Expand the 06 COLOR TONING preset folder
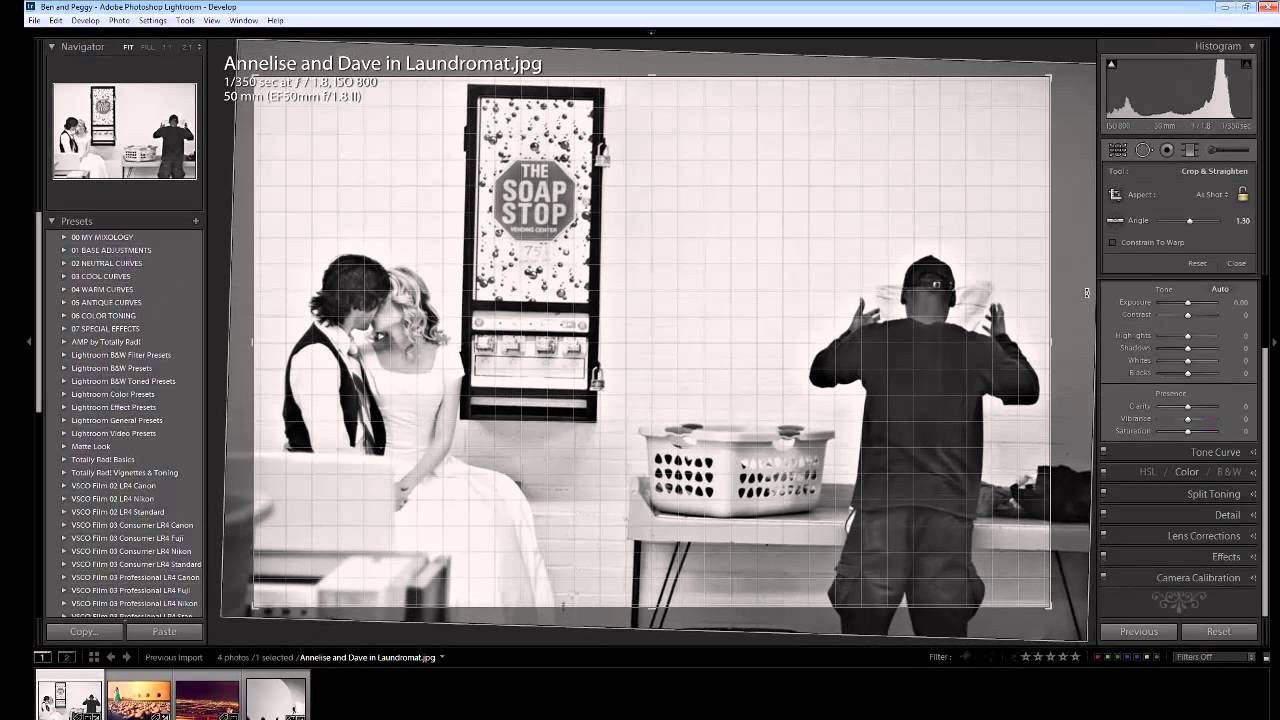Screen dimensions: 1280x720 [x=64, y=315]
